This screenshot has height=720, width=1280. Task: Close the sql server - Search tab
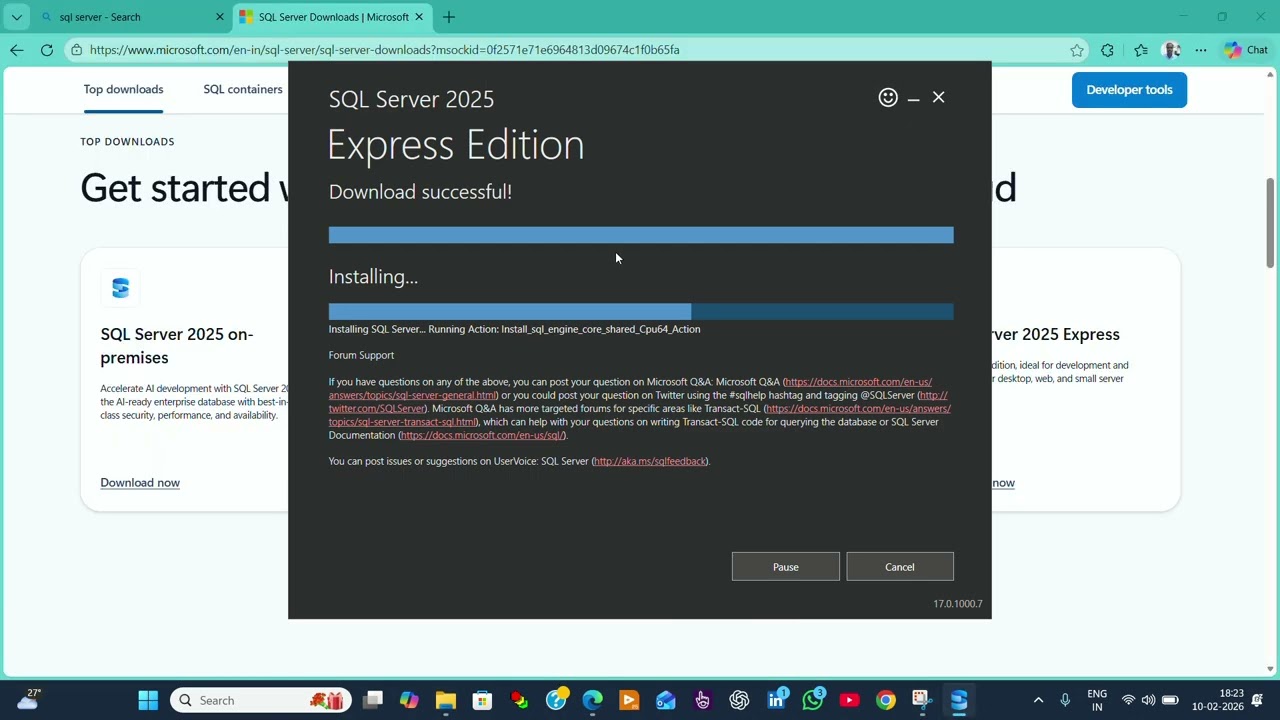pyautogui.click(x=220, y=17)
